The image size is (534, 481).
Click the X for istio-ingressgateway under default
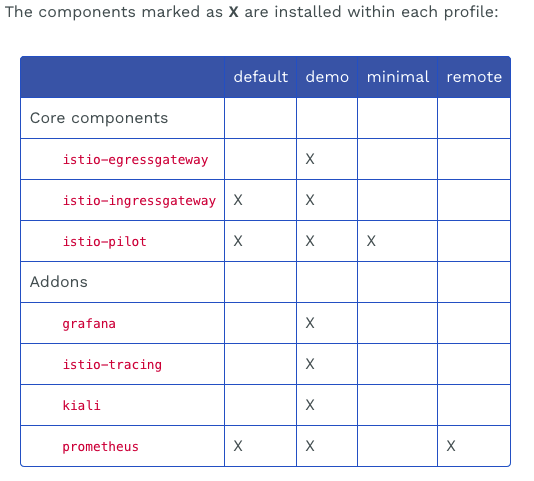pos(238,200)
